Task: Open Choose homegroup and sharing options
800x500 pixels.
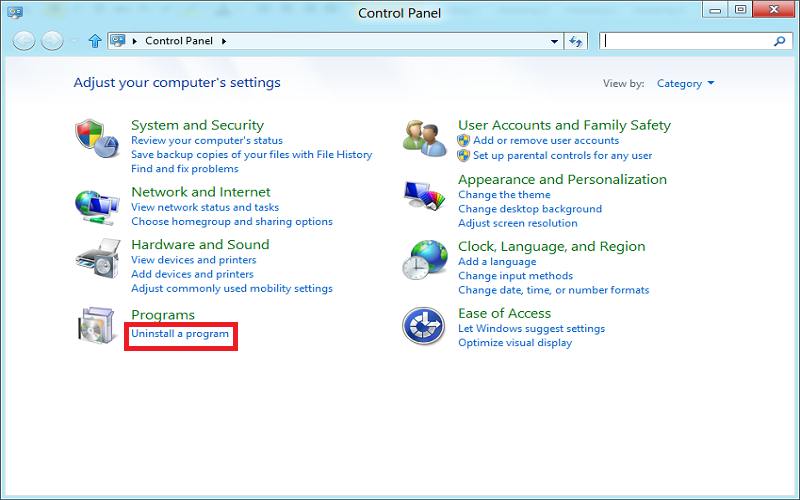Action: tap(232, 221)
